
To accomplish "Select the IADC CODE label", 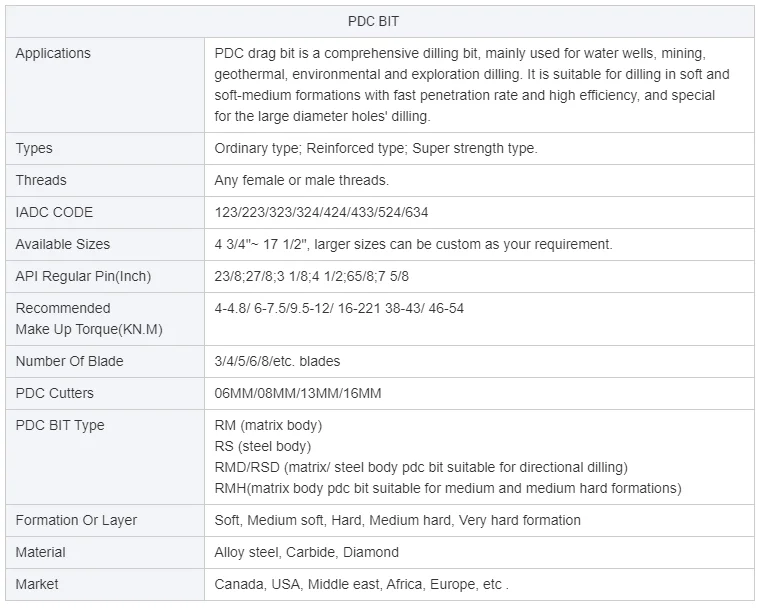I will coord(54,213).
